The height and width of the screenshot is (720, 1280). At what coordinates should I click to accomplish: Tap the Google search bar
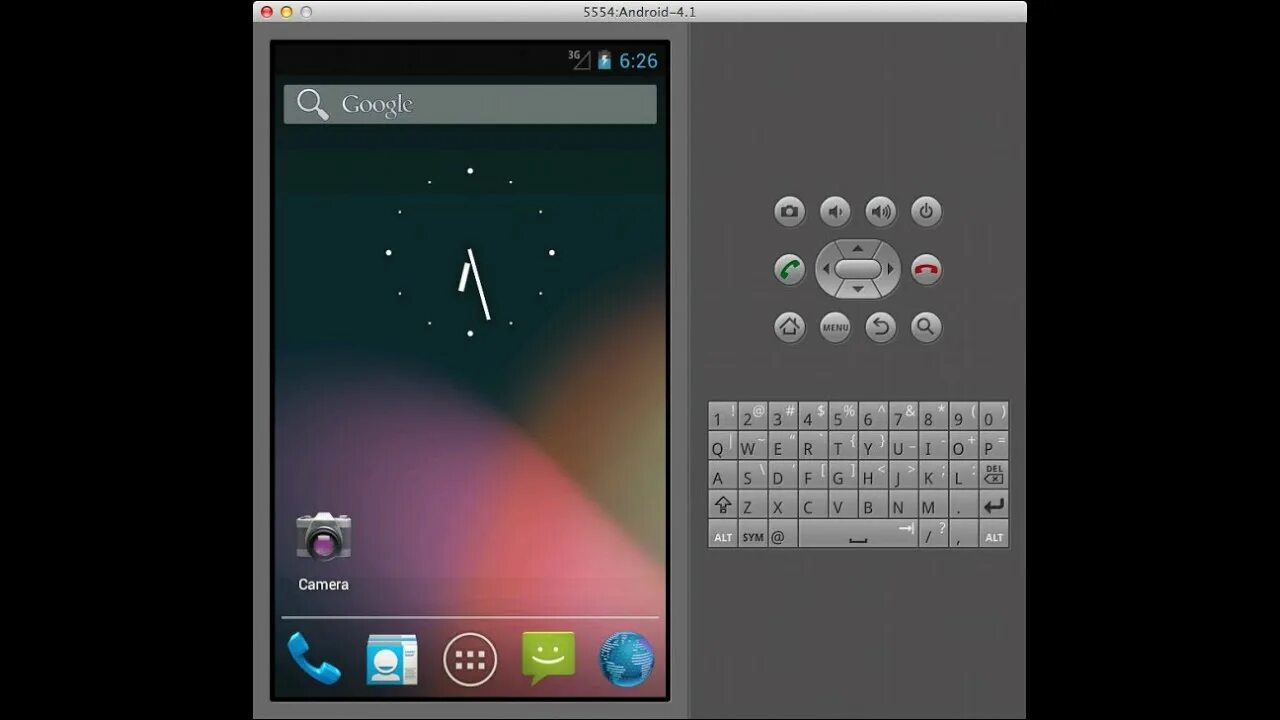click(x=470, y=104)
